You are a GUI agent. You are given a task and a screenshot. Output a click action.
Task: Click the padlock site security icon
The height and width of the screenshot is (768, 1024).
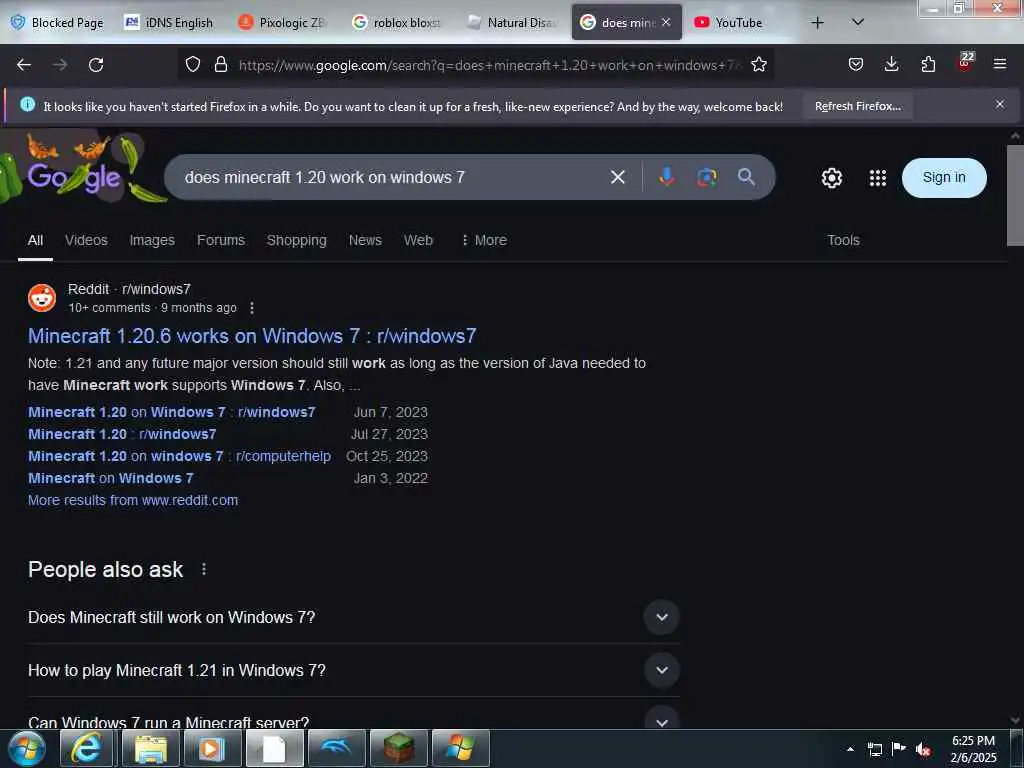tap(221, 65)
